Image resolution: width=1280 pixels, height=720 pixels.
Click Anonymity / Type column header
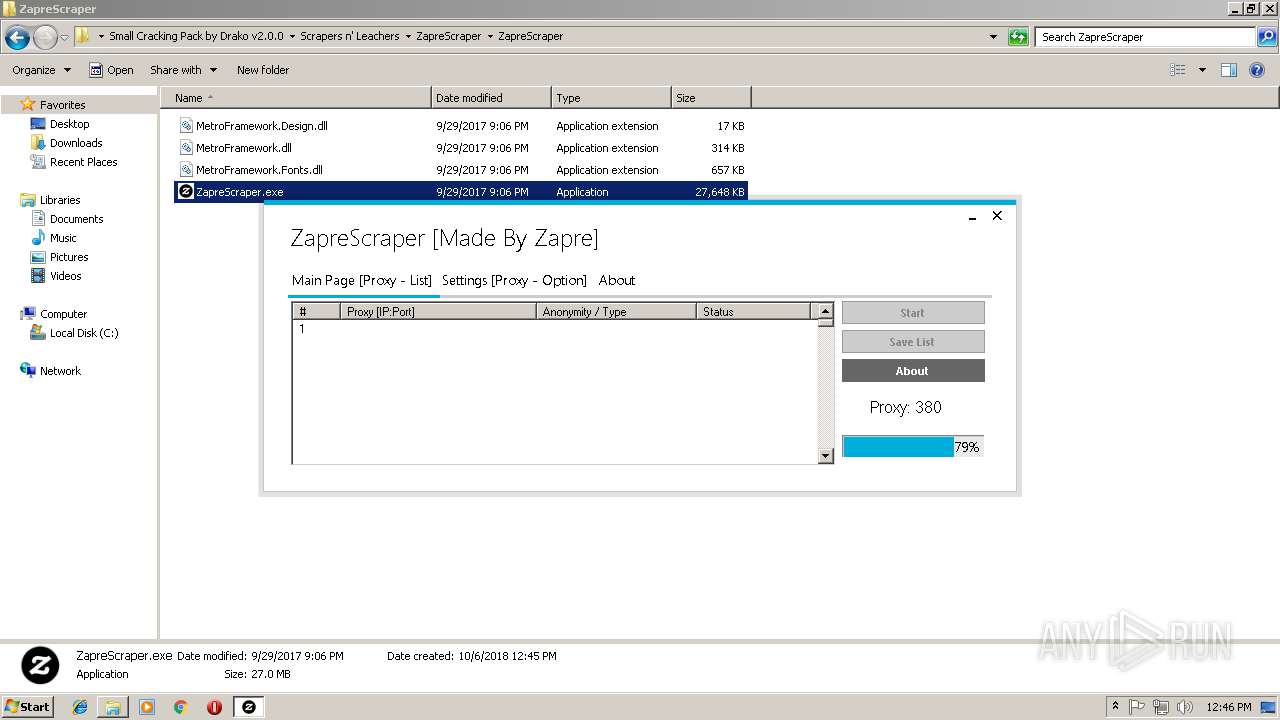click(616, 312)
